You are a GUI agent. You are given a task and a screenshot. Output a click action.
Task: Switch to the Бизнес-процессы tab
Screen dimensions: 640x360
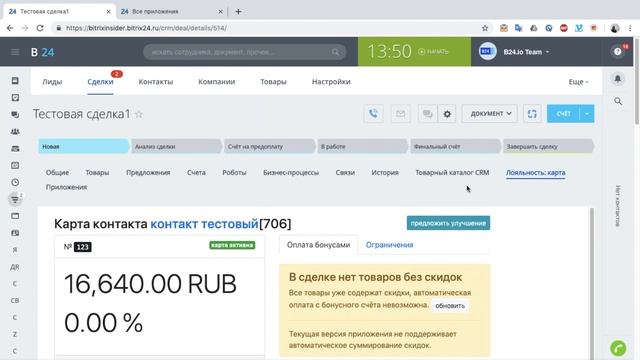[291, 172]
